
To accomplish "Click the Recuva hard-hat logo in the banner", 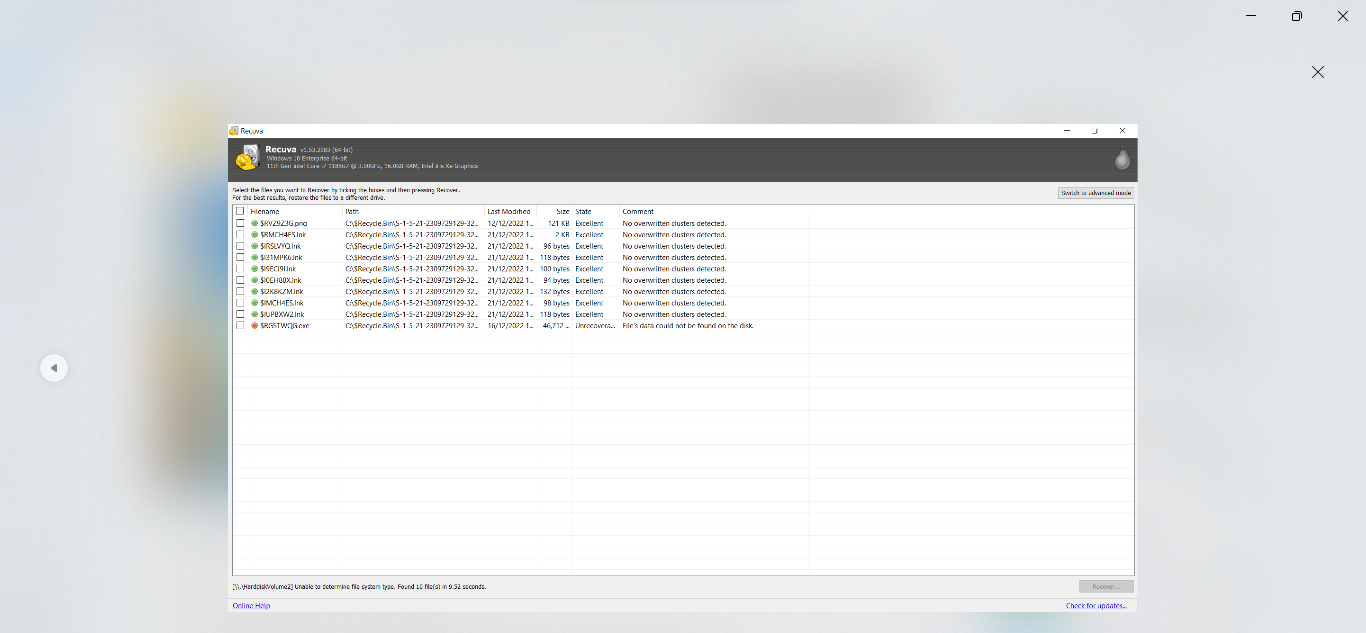I will pyautogui.click(x=247, y=158).
